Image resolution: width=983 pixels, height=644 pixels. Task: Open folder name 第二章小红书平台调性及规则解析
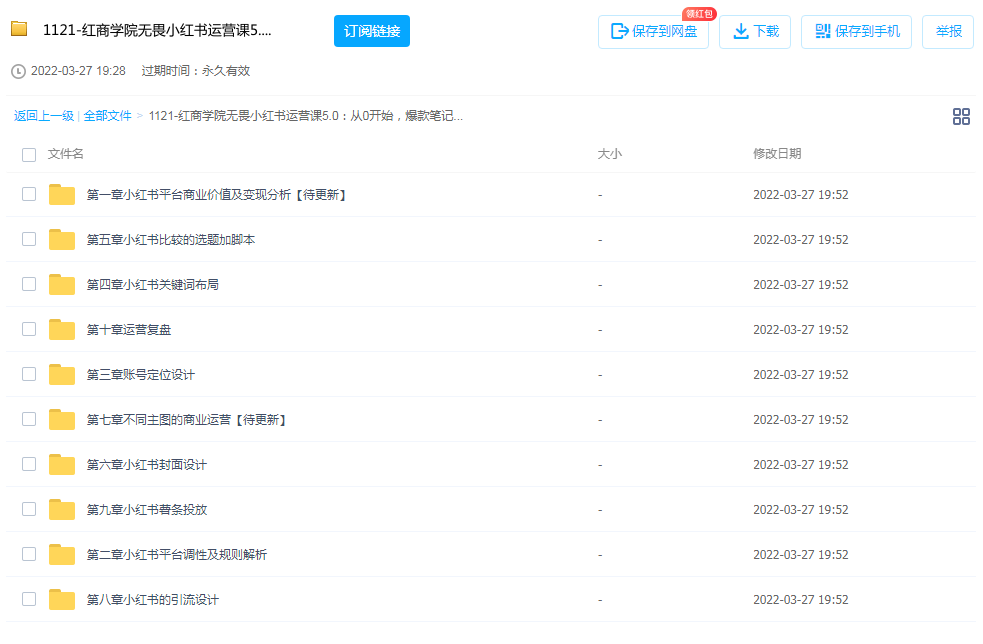tap(177, 555)
